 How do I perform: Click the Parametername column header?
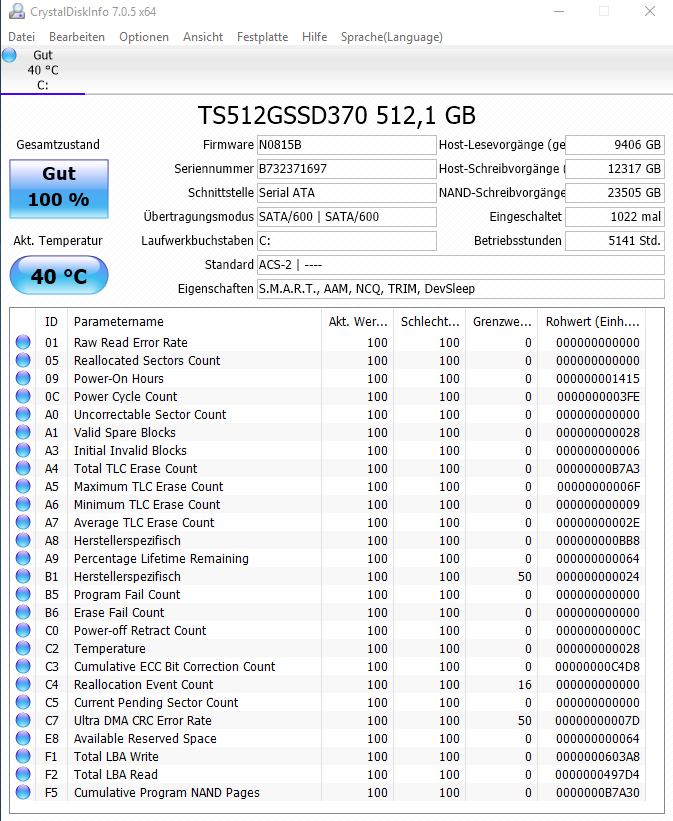click(194, 321)
